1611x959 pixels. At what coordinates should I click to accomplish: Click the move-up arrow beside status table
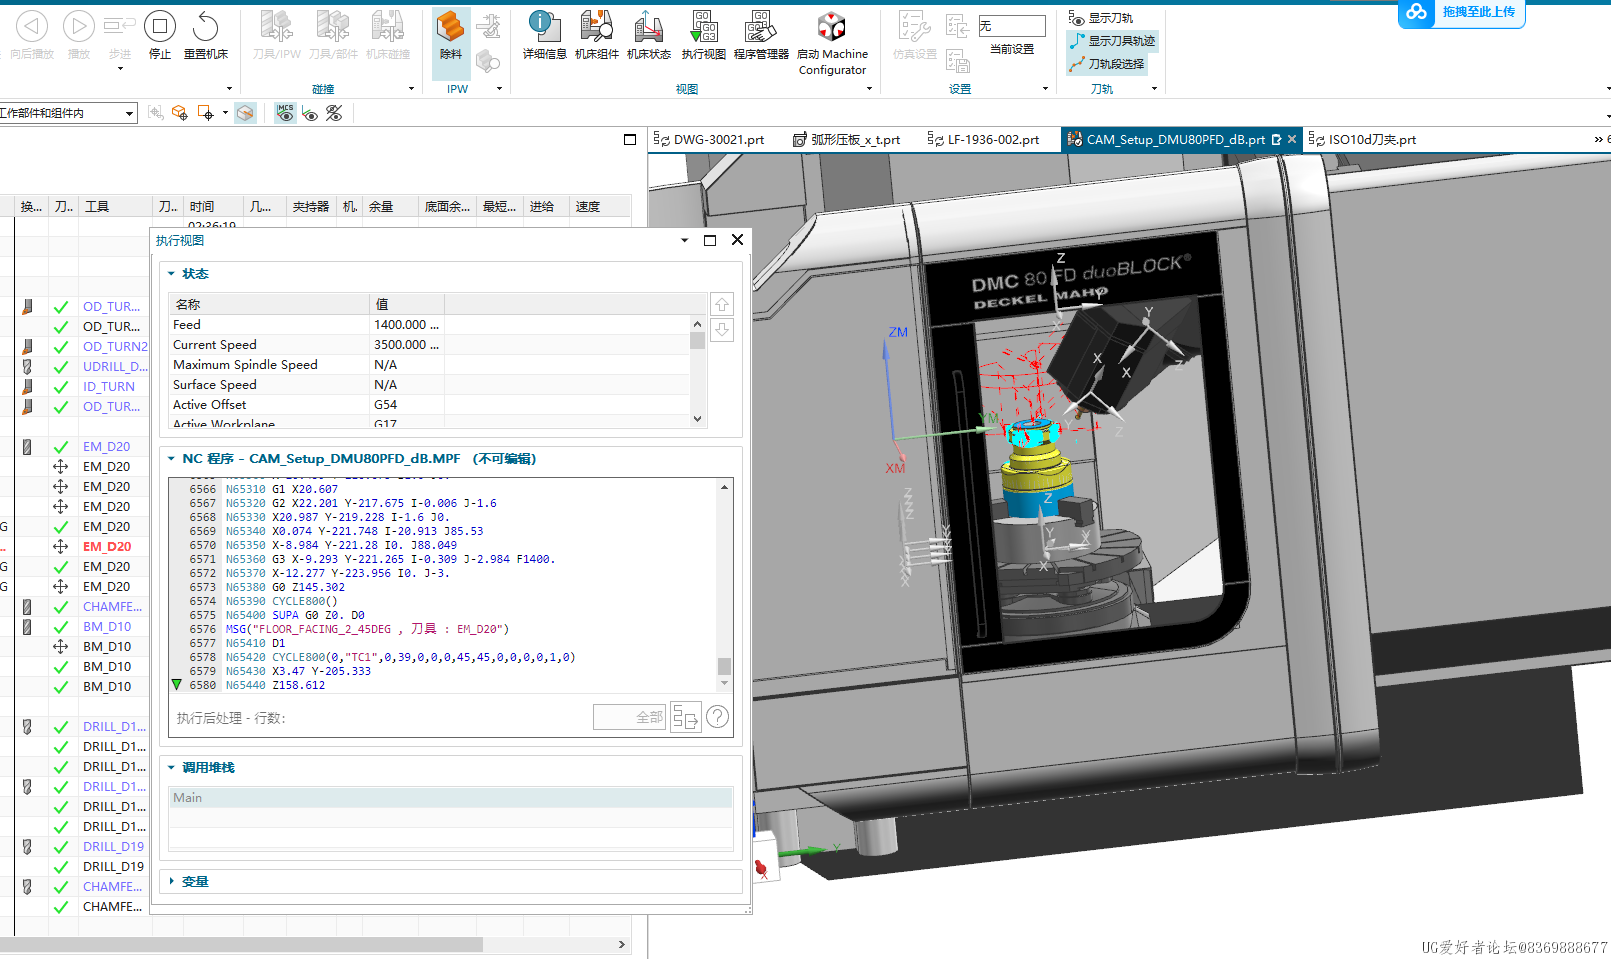click(722, 304)
